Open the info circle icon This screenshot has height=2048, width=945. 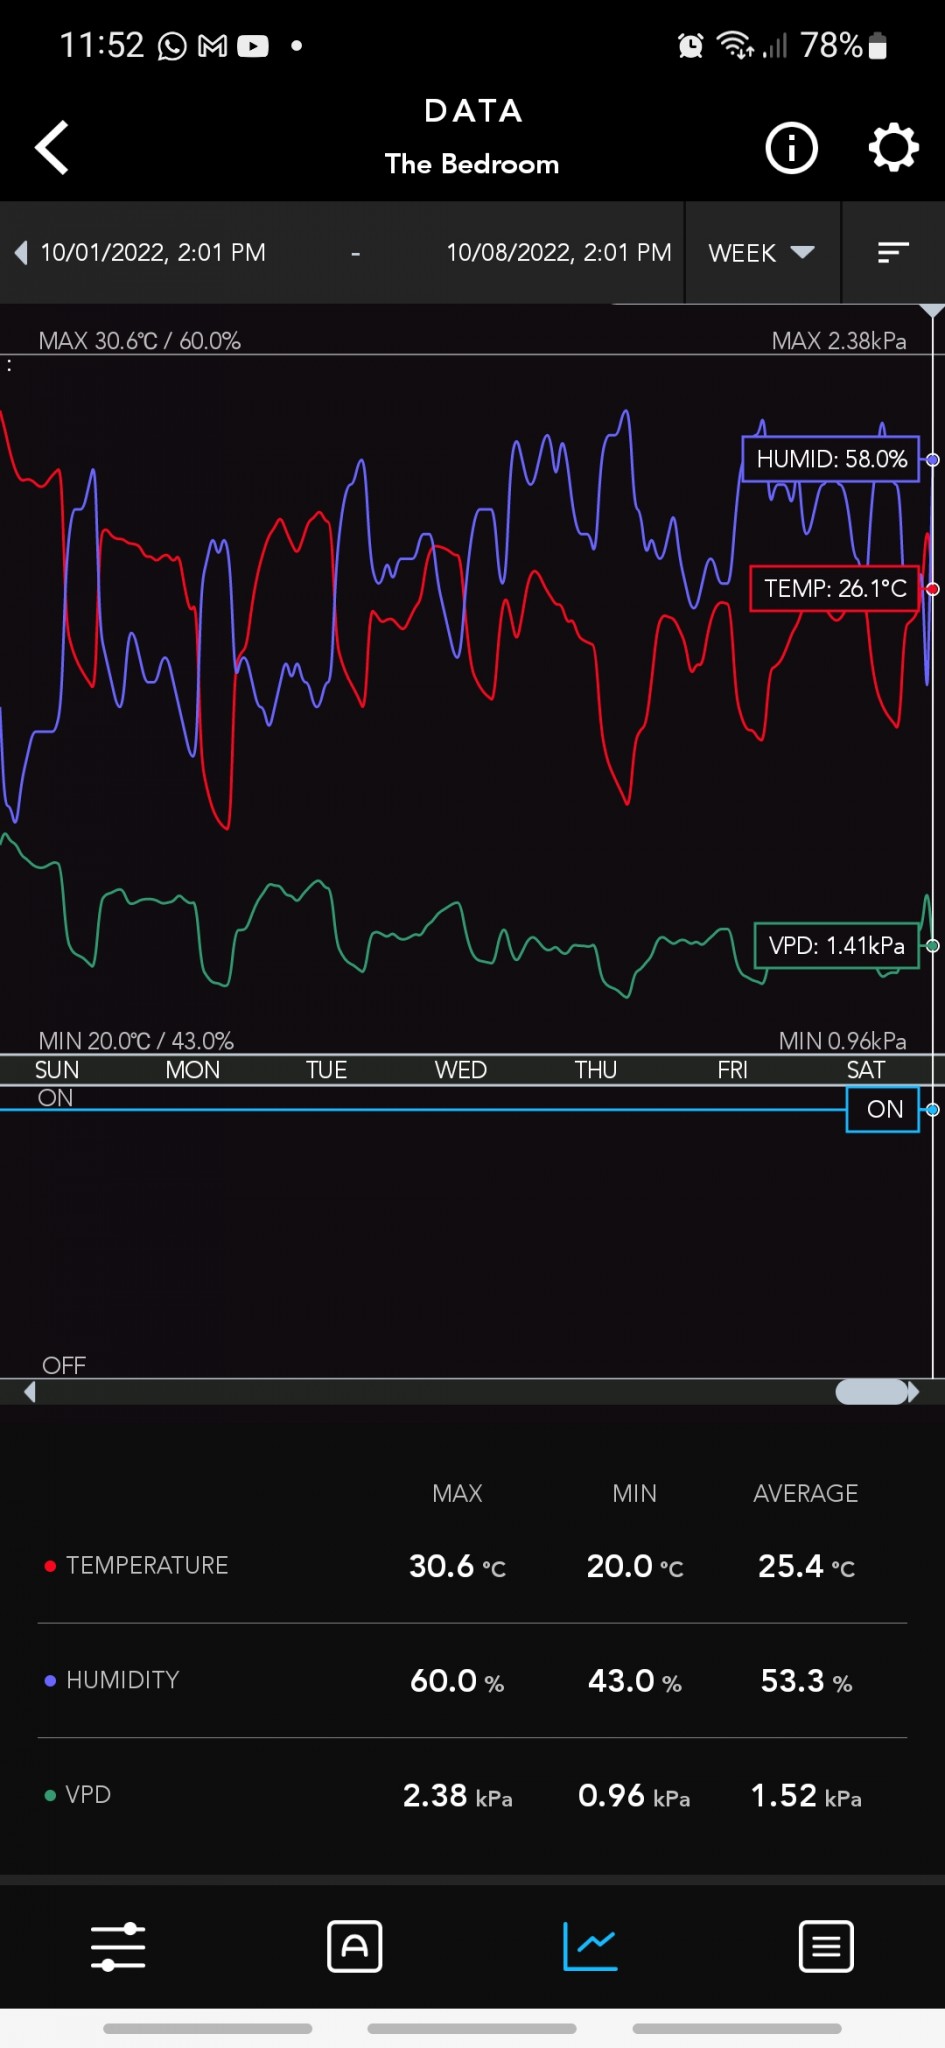pyautogui.click(x=791, y=148)
